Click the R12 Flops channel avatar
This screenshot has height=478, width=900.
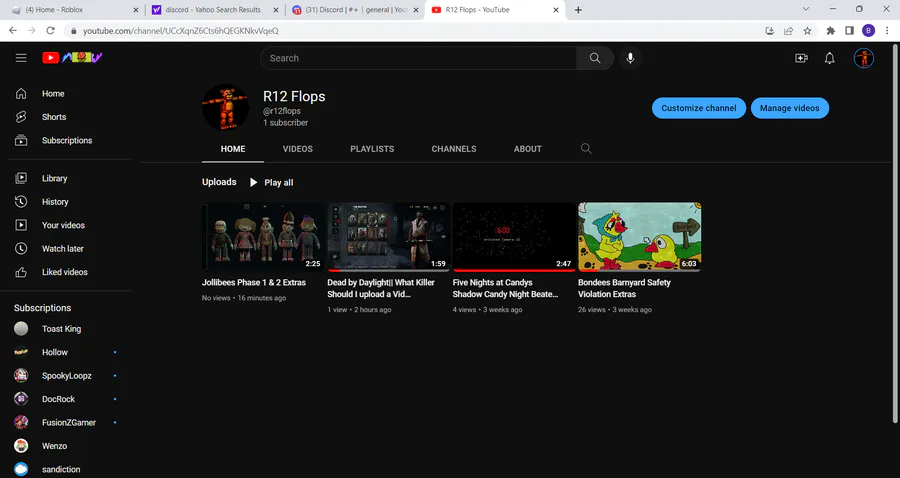pos(226,107)
